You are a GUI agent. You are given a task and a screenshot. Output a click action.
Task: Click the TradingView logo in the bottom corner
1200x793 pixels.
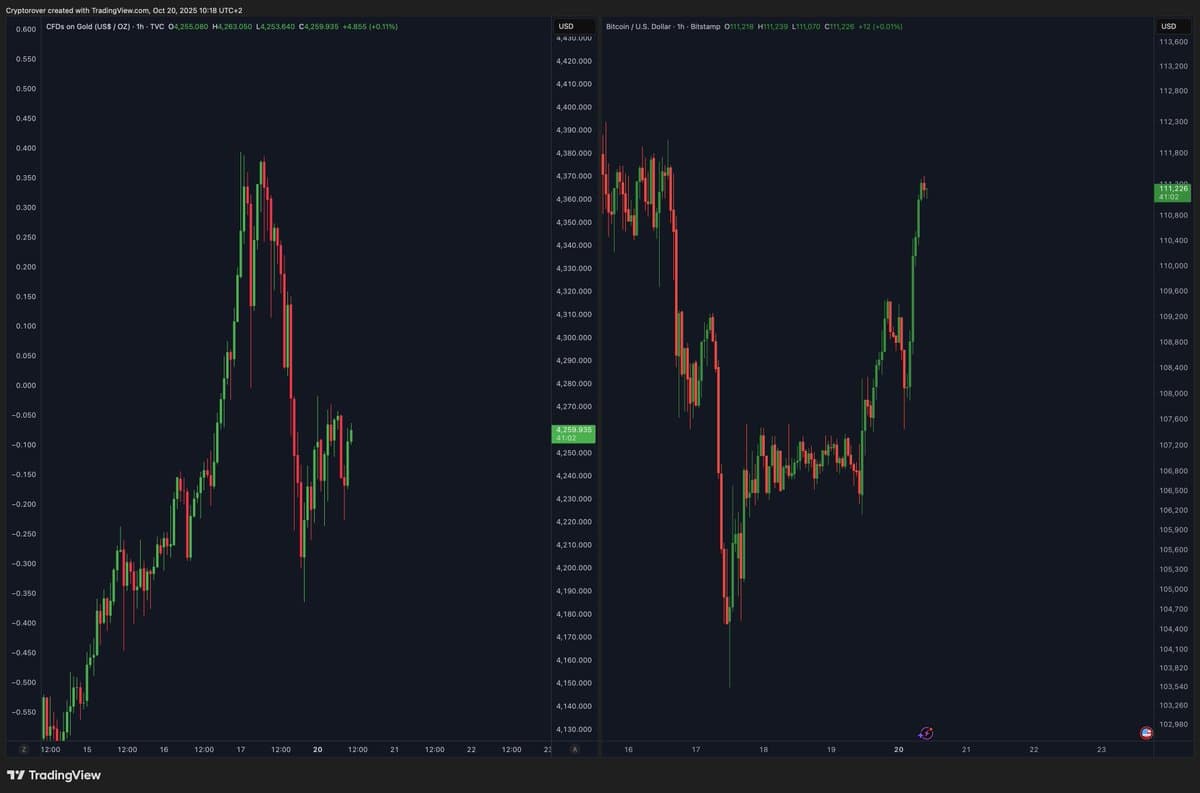(x=56, y=774)
